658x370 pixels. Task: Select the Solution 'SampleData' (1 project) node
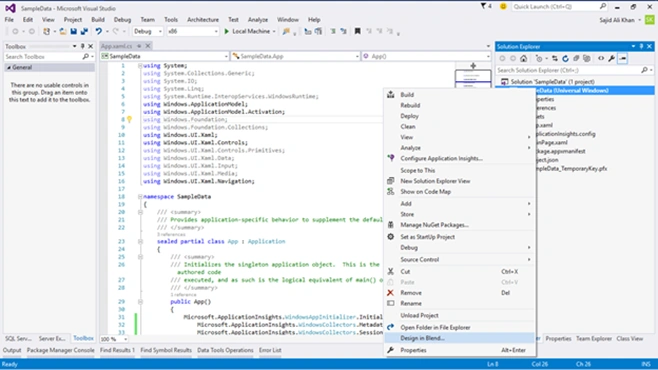point(552,82)
